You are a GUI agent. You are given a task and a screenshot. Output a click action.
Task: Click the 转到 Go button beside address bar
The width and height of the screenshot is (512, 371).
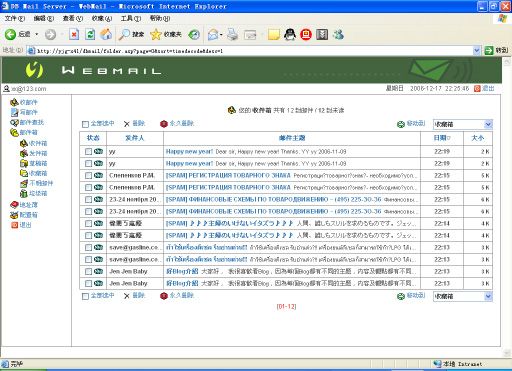pos(496,50)
